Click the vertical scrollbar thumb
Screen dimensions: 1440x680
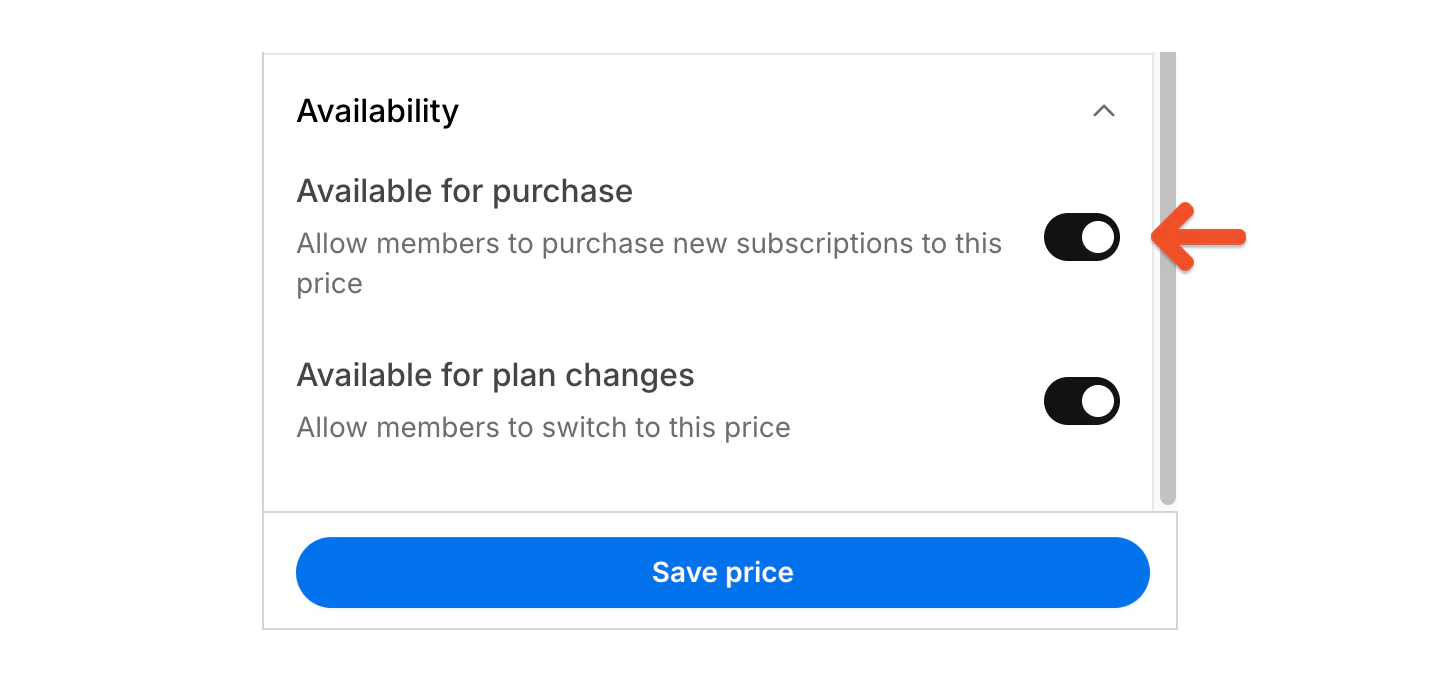pos(1168,278)
